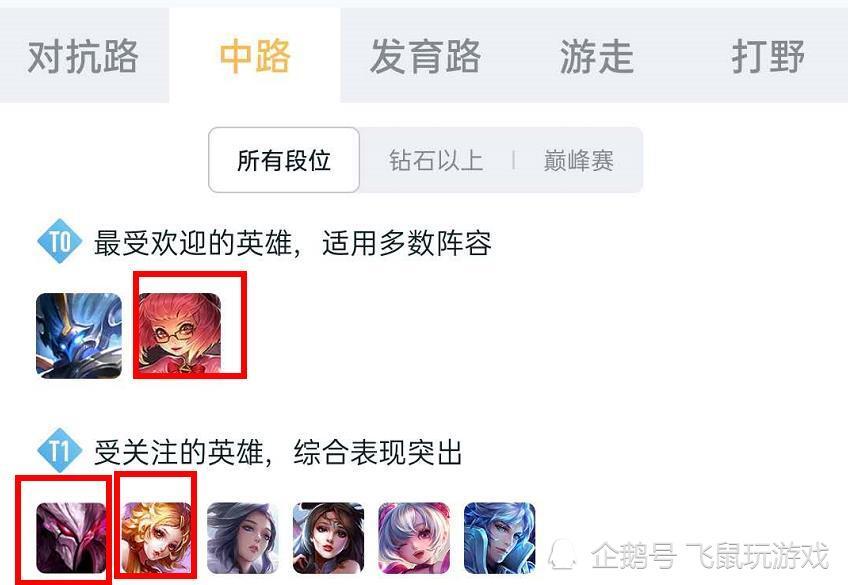Open the 发育路 tab
Screen dimensions: 848x585
[x=425, y=56]
